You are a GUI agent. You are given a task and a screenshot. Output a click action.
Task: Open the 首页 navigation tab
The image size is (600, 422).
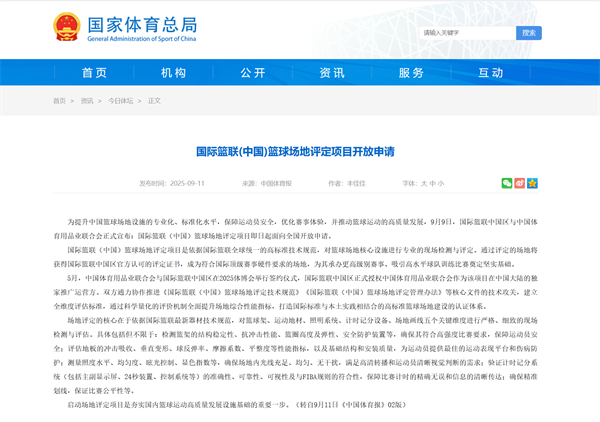(94, 73)
